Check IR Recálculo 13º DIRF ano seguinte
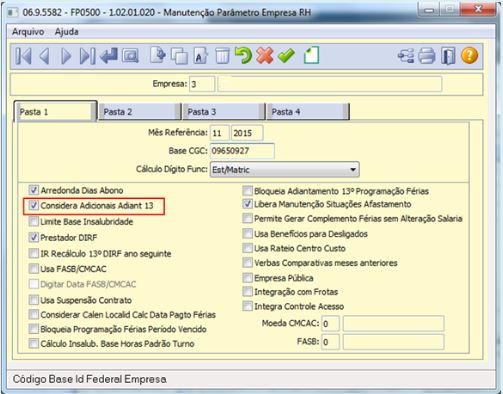This screenshot has width=503, height=394. click(x=33, y=253)
